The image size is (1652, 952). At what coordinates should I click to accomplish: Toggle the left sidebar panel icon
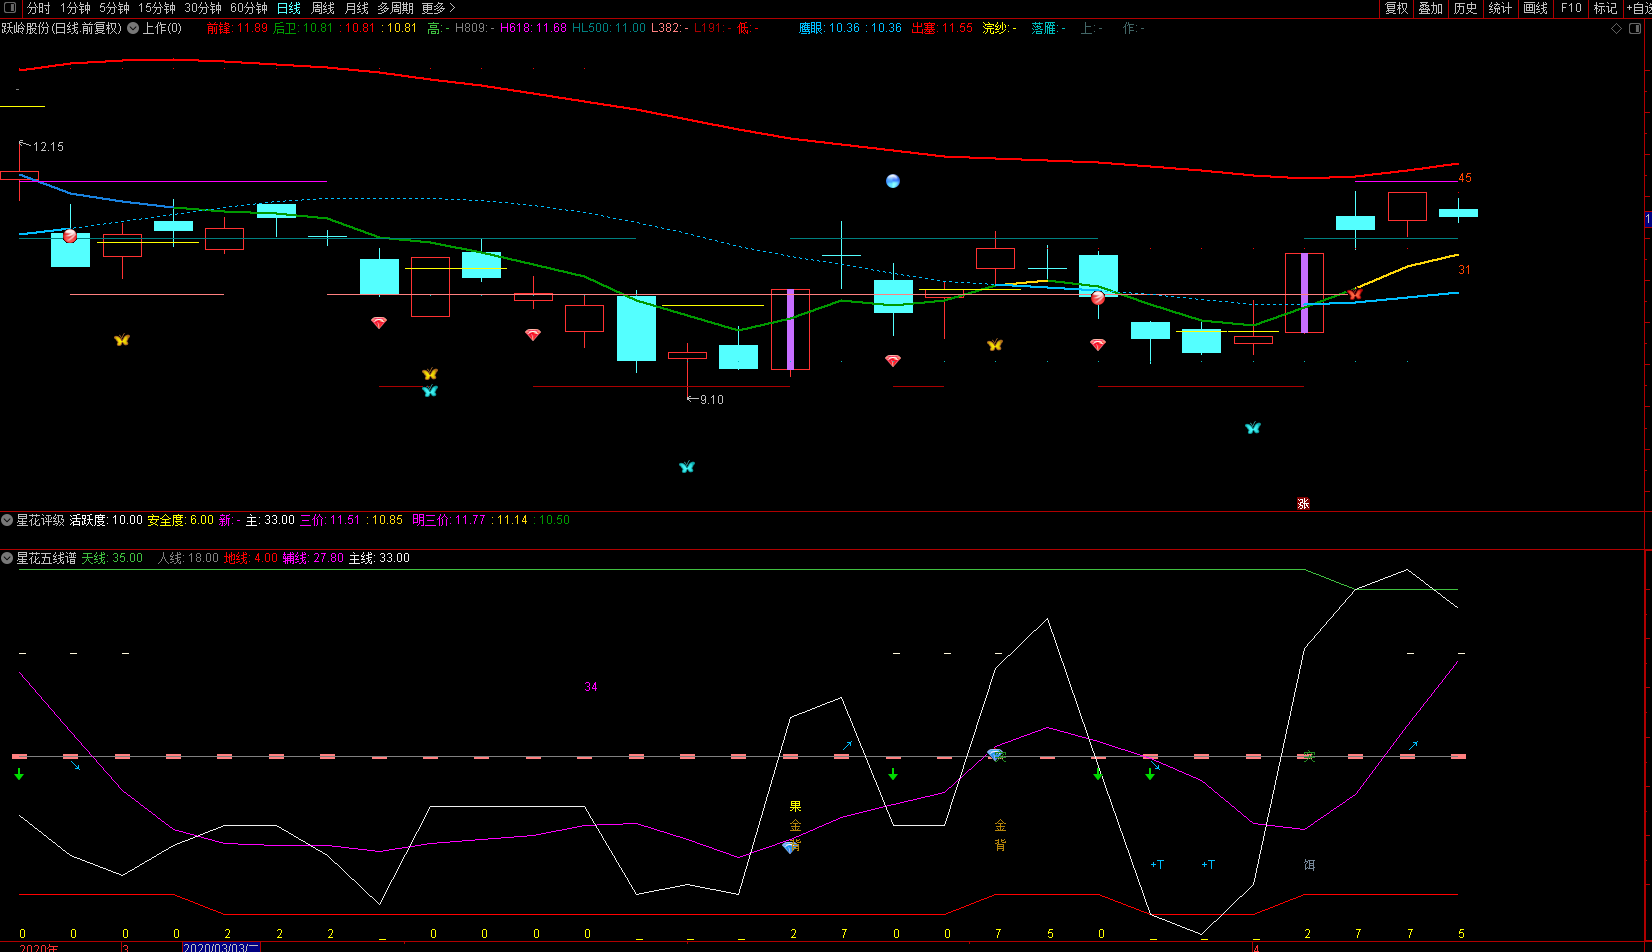11,8
